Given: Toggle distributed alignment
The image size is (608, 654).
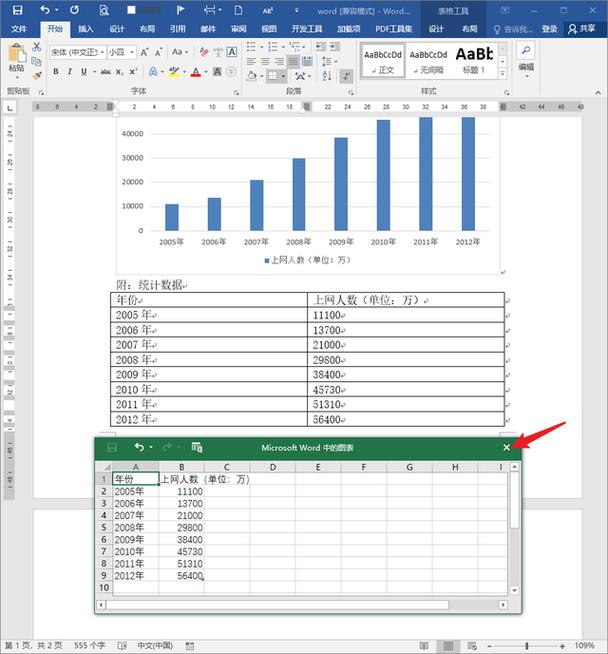Looking at the screenshot, I should pyautogui.click(x=307, y=61).
